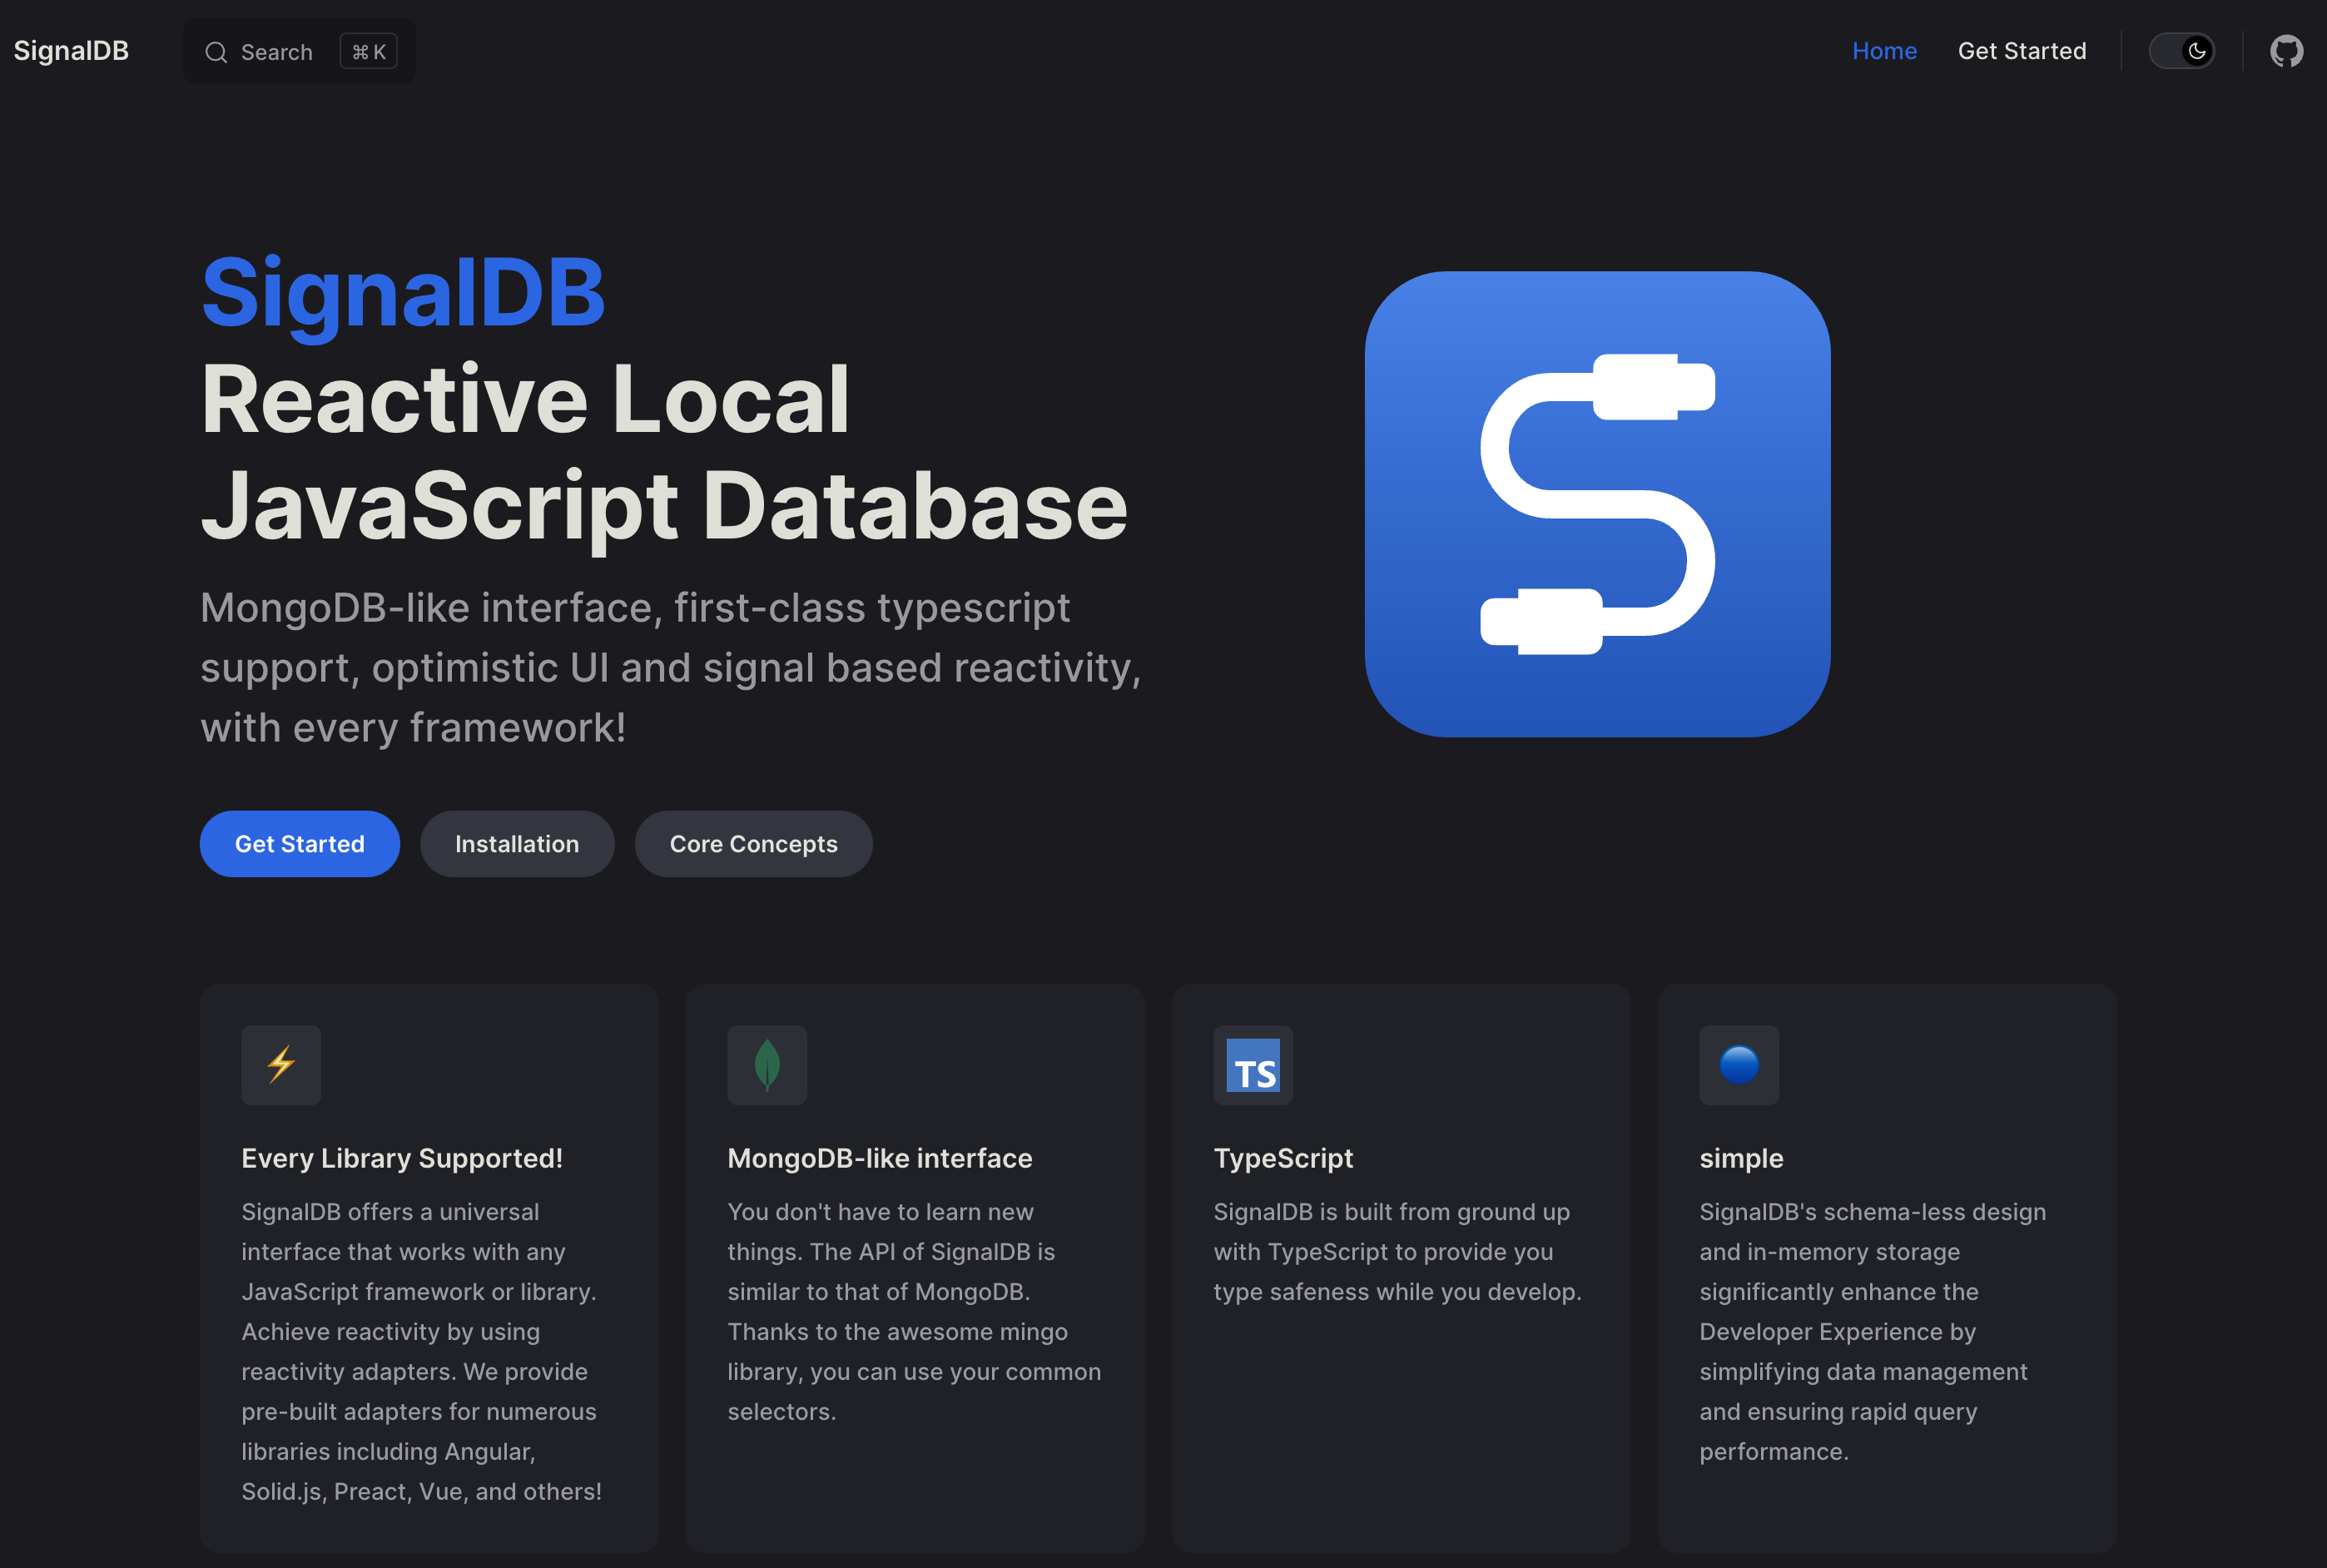Viewport: 2327px width, 1568px height.
Task: Click the large SignalDB cable logo
Action: tap(1597, 504)
